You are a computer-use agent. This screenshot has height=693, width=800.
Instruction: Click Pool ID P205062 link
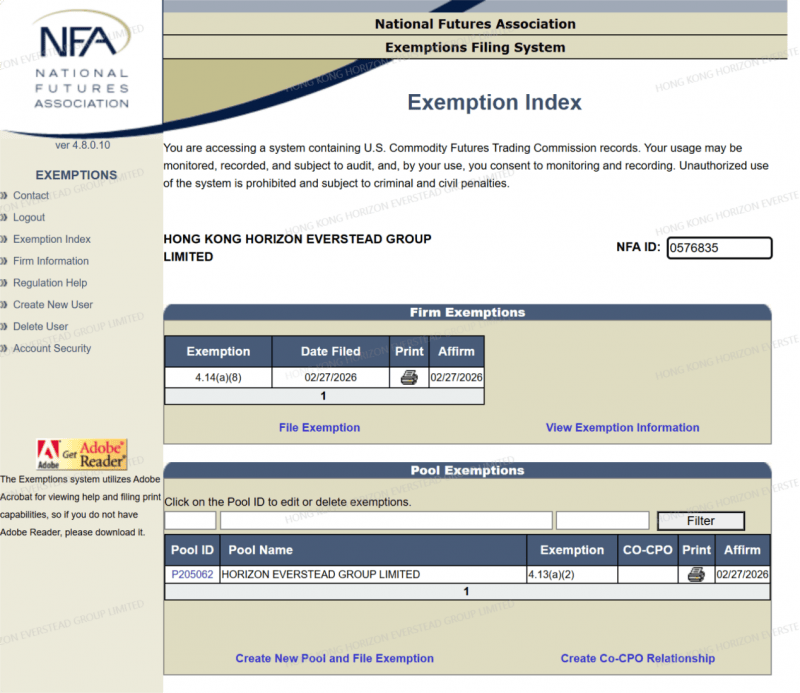[x=192, y=575]
